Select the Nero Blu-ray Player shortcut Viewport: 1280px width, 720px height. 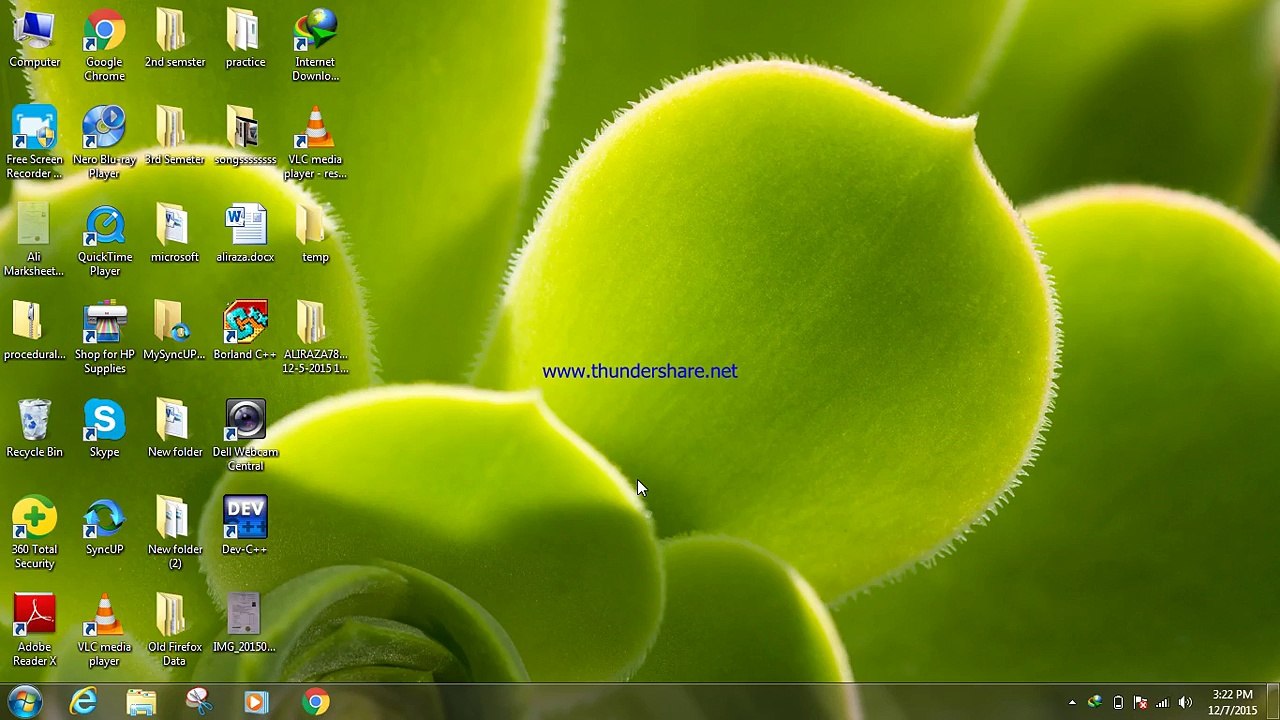click(x=104, y=143)
